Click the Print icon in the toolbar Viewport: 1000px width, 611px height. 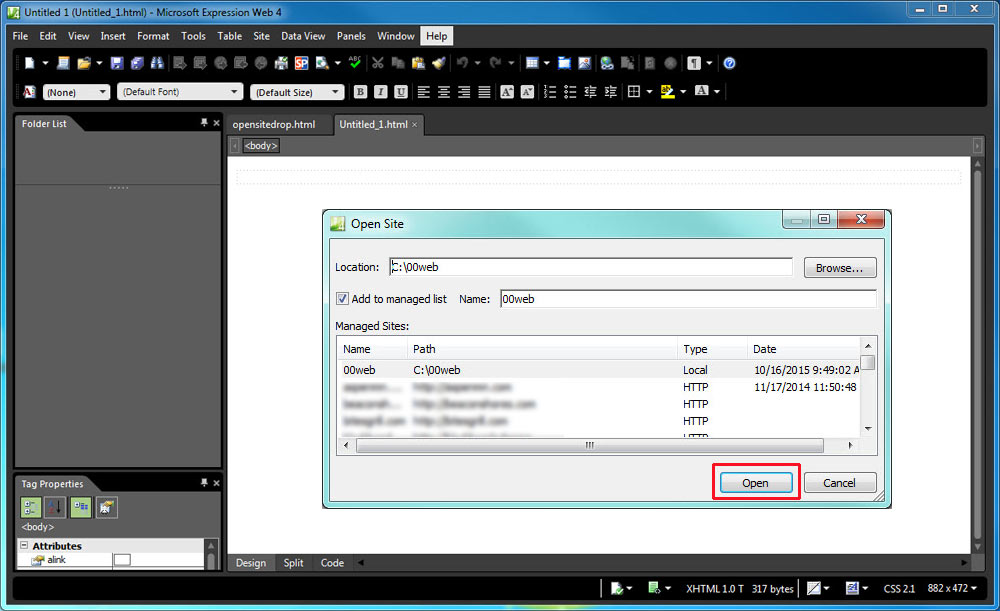281,63
